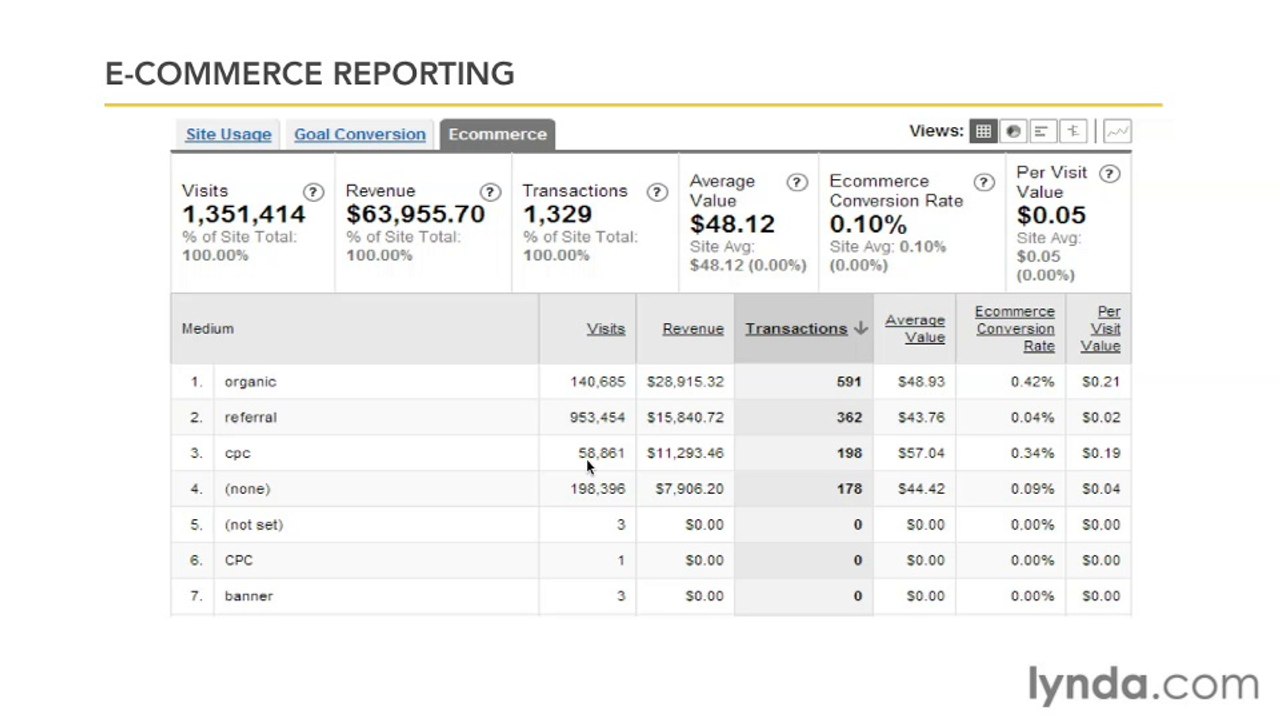
Task: Switch to the pie chart view
Action: point(1013,131)
